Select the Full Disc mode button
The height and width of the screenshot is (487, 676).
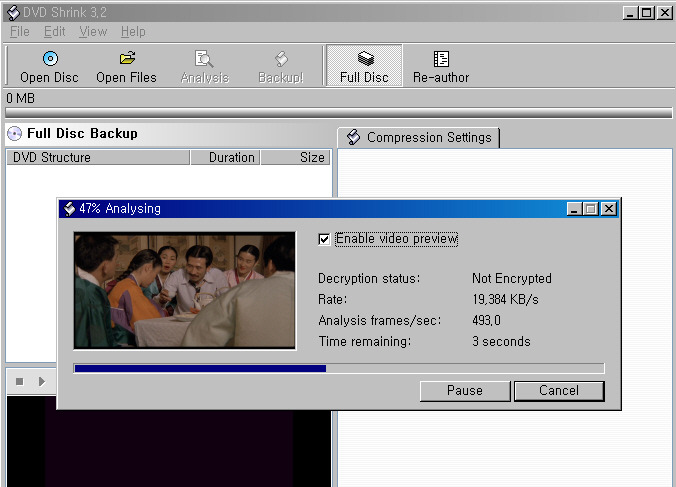pyautogui.click(x=364, y=66)
